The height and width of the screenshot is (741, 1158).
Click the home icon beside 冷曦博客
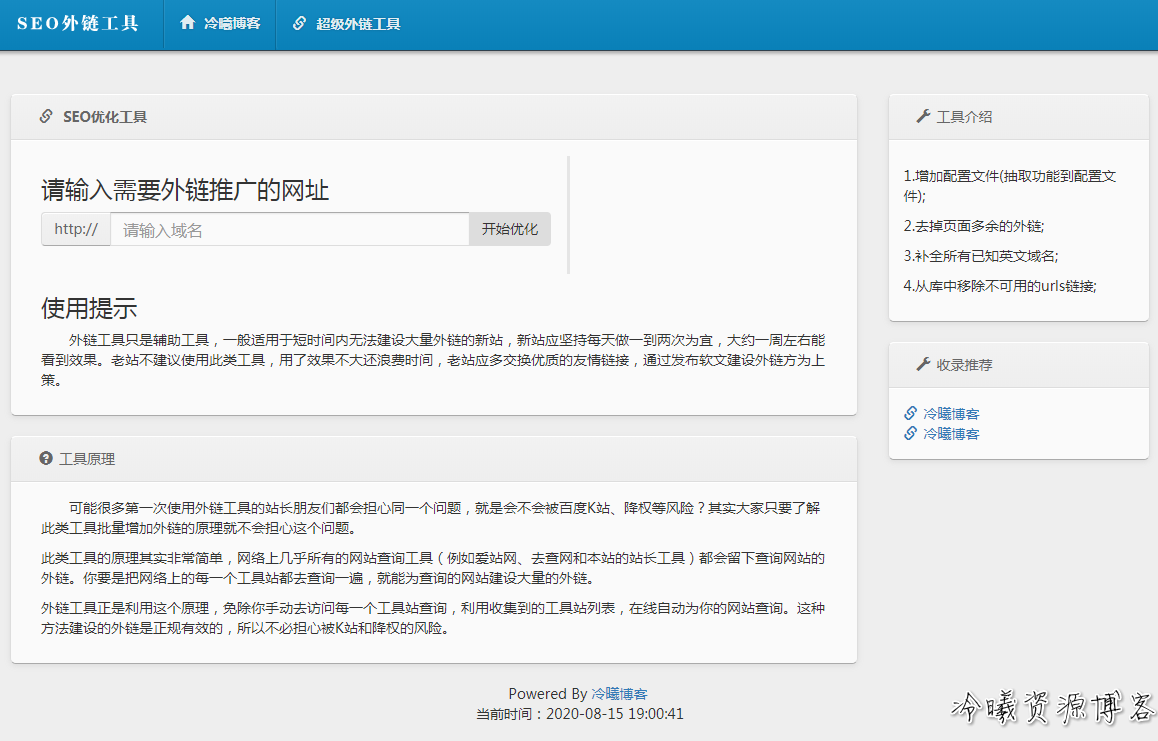(x=188, y=23)
